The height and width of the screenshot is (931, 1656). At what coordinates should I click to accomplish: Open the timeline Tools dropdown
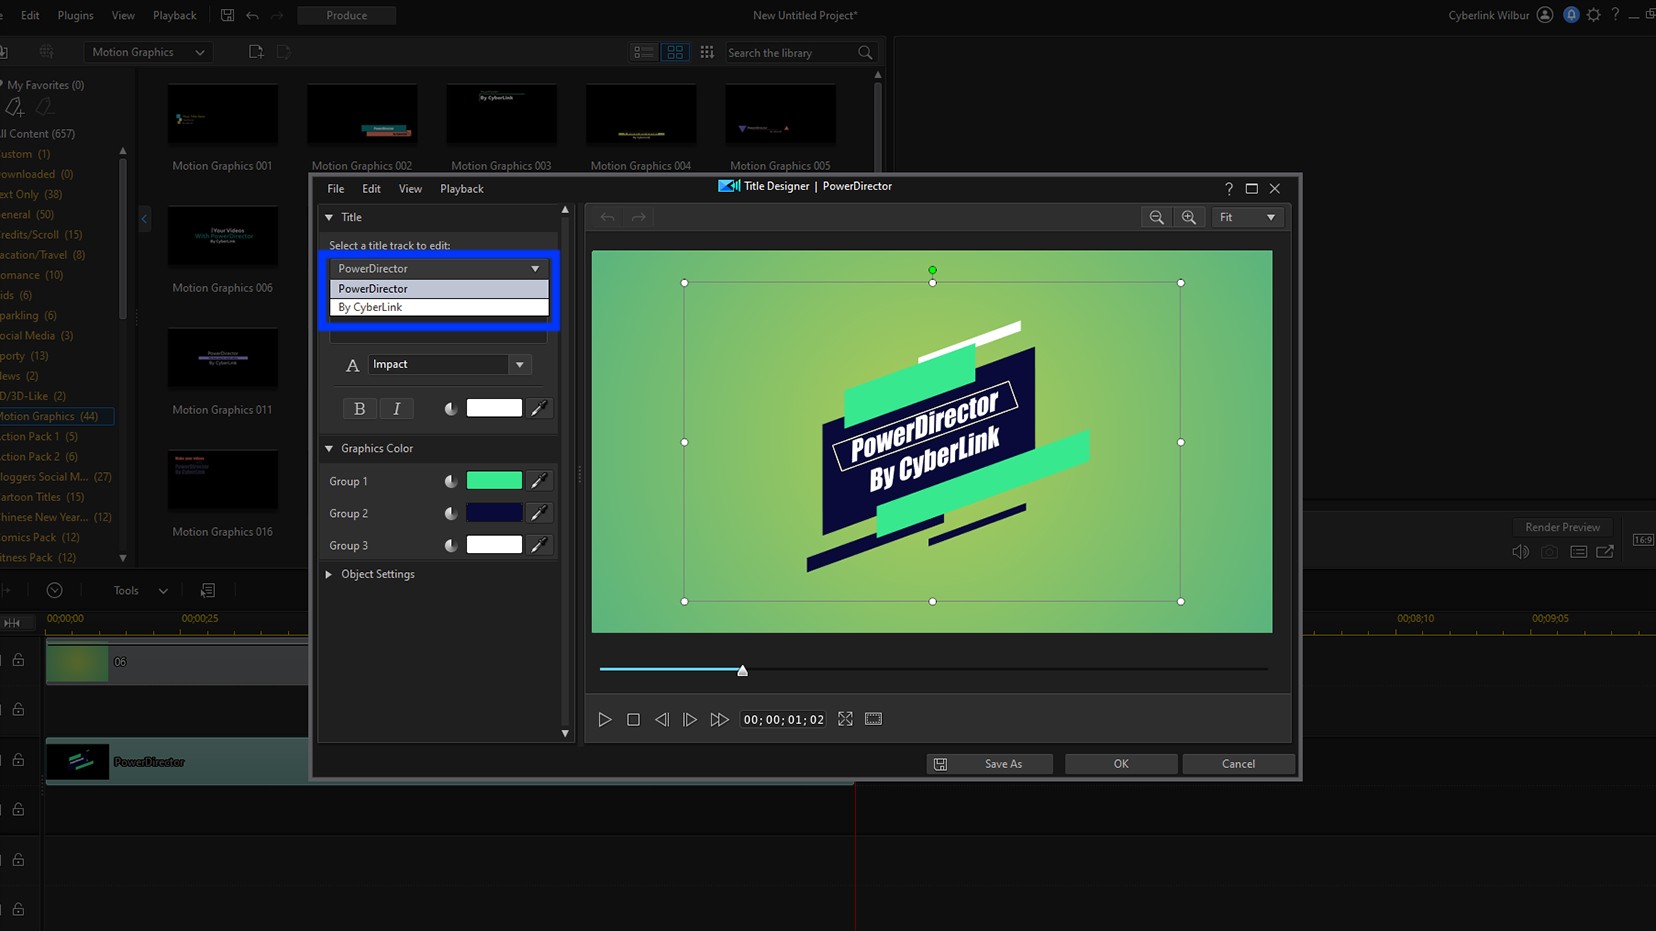[140, 590]
